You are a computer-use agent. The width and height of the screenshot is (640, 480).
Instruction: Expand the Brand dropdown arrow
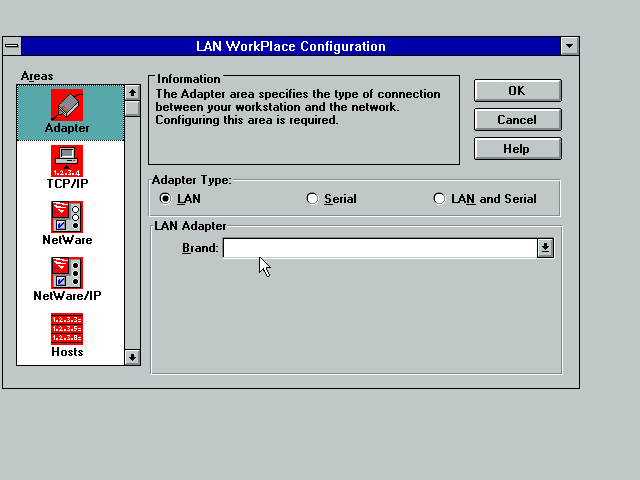[545, 248]
